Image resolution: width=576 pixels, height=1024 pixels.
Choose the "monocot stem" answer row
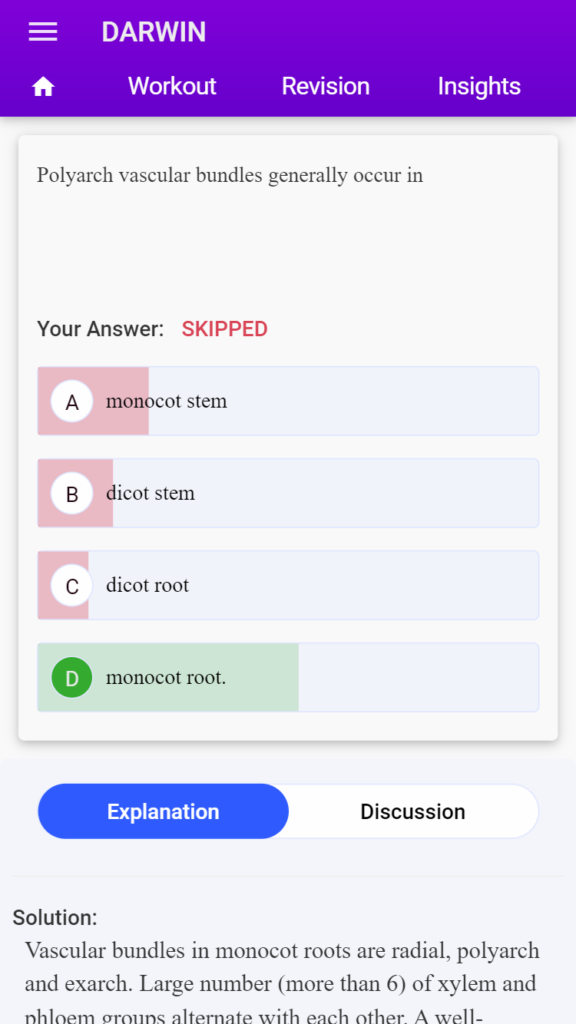(288, 401)
